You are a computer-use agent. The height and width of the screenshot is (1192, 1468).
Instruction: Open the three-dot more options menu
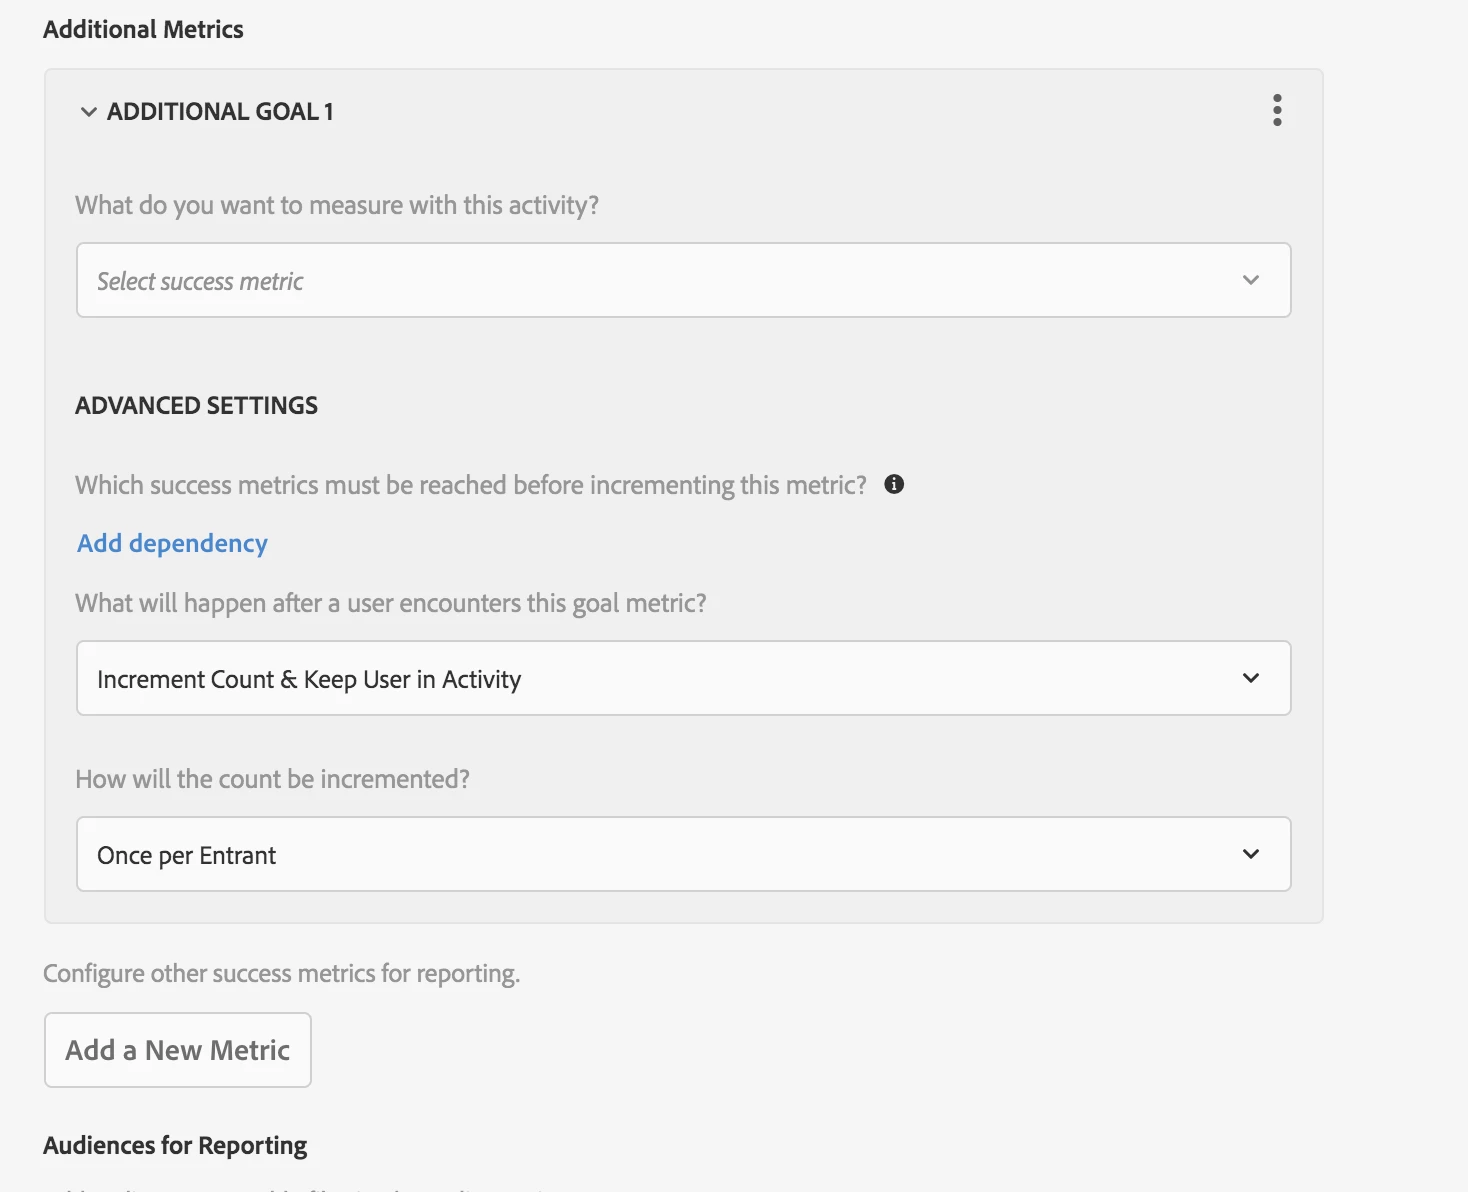pyautogui.click(x=1277, y=110)
